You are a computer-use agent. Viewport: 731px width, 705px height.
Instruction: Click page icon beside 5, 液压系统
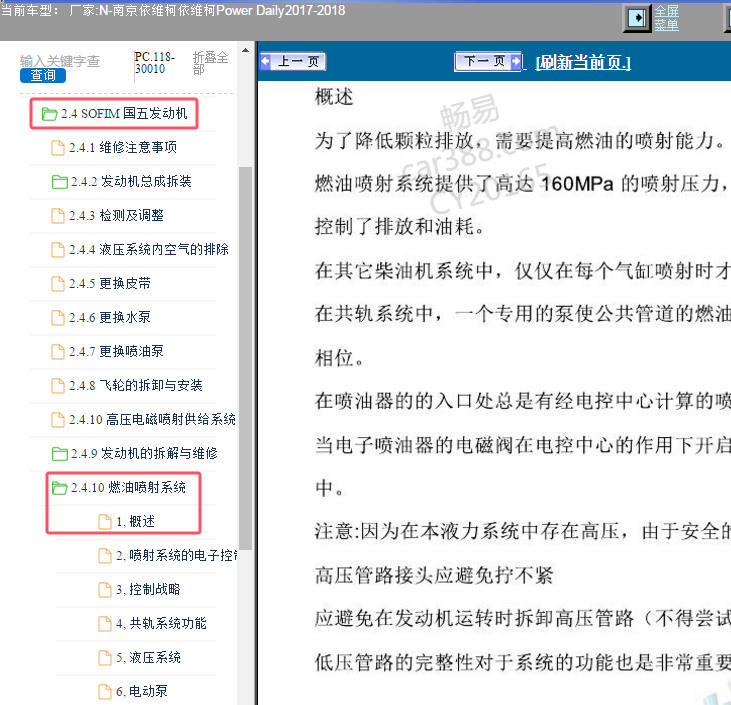(x=105, y=658)
